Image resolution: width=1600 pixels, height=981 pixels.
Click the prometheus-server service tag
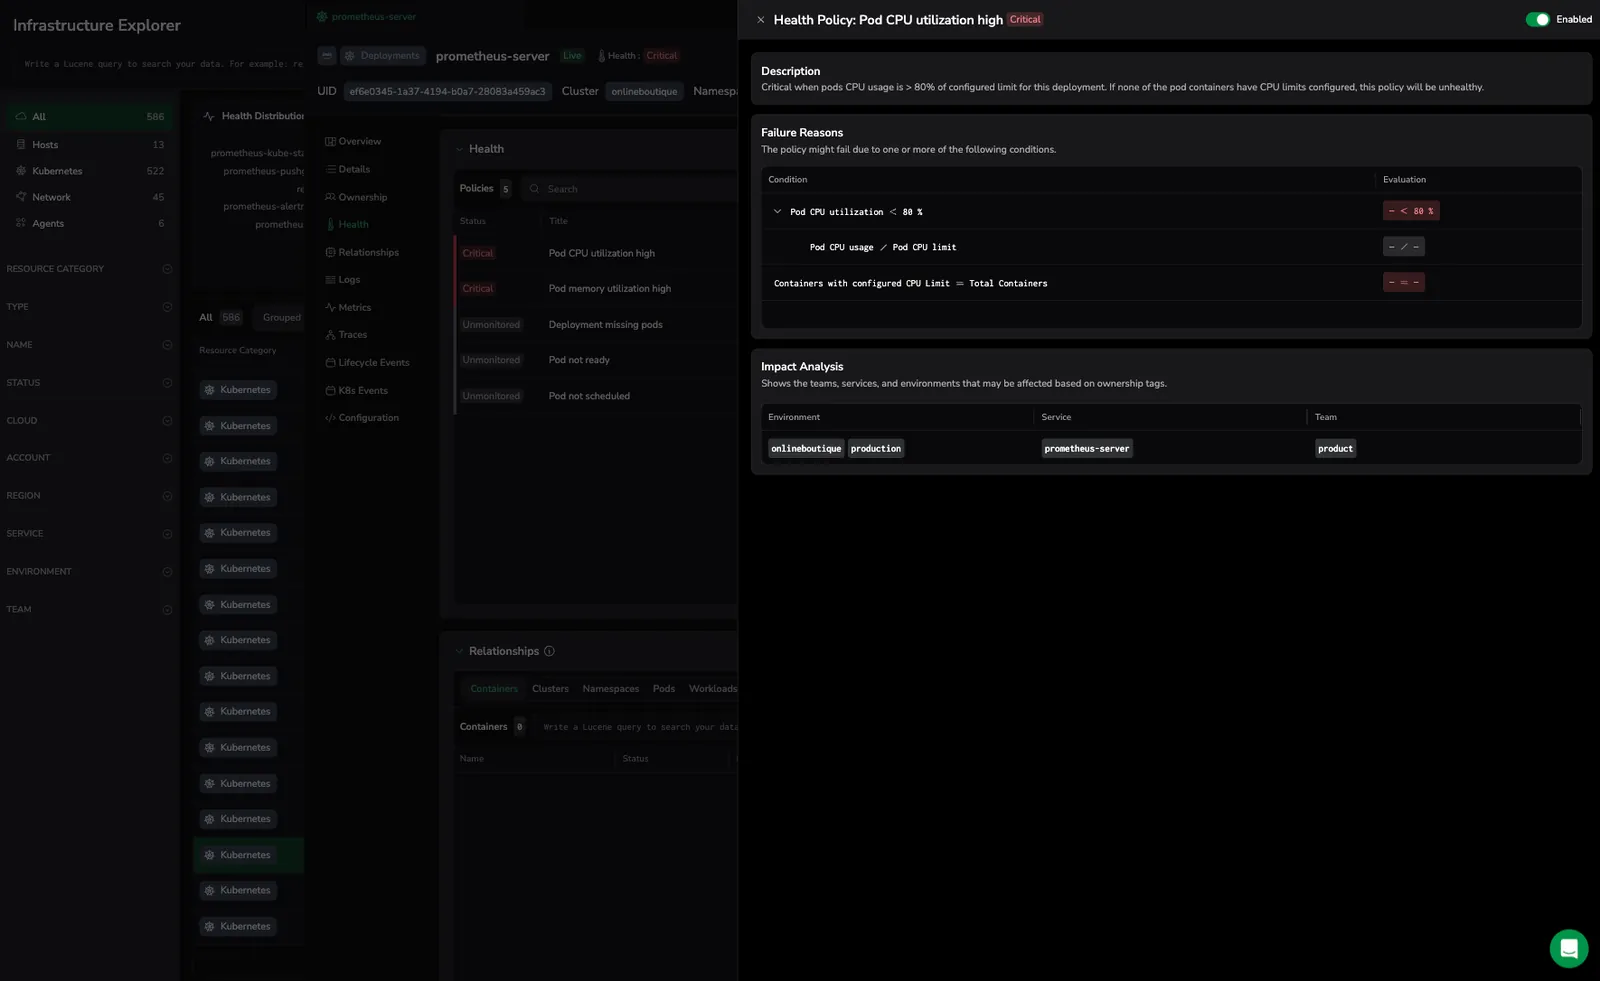[x=1087, y=449]
